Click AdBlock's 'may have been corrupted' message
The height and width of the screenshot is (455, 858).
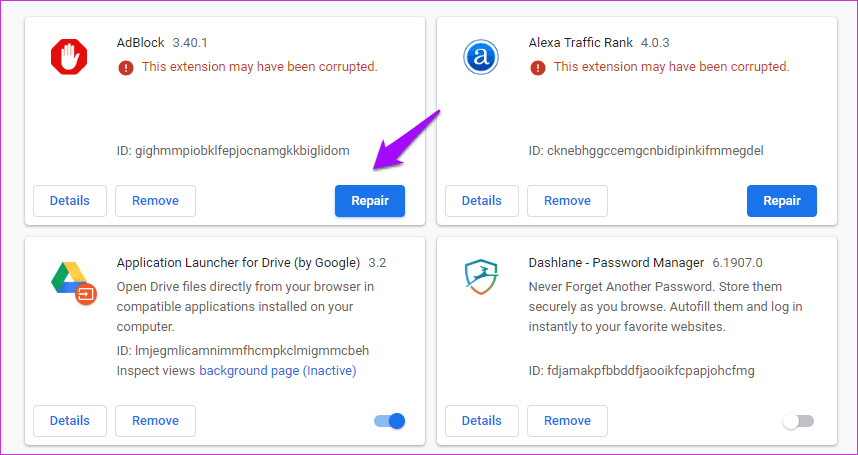click(260, 67)
